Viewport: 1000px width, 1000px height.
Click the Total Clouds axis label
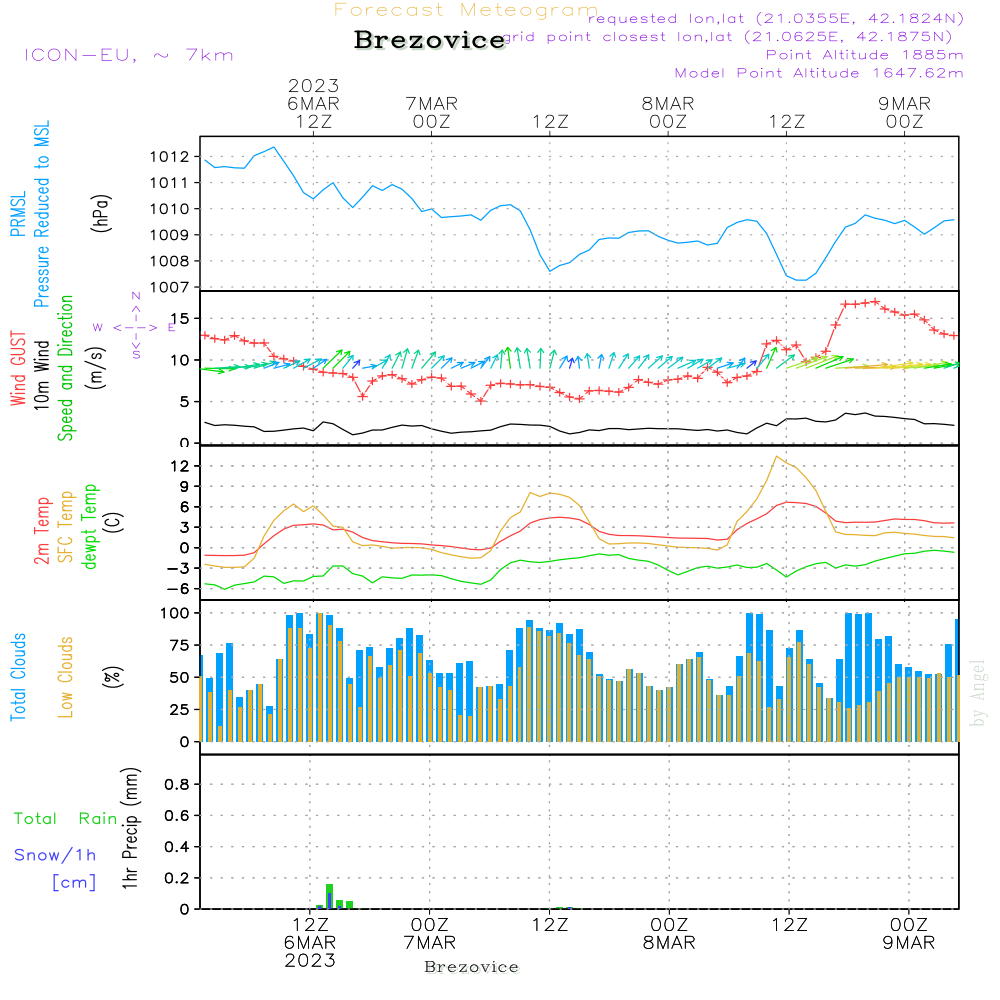tap(18, 677)
